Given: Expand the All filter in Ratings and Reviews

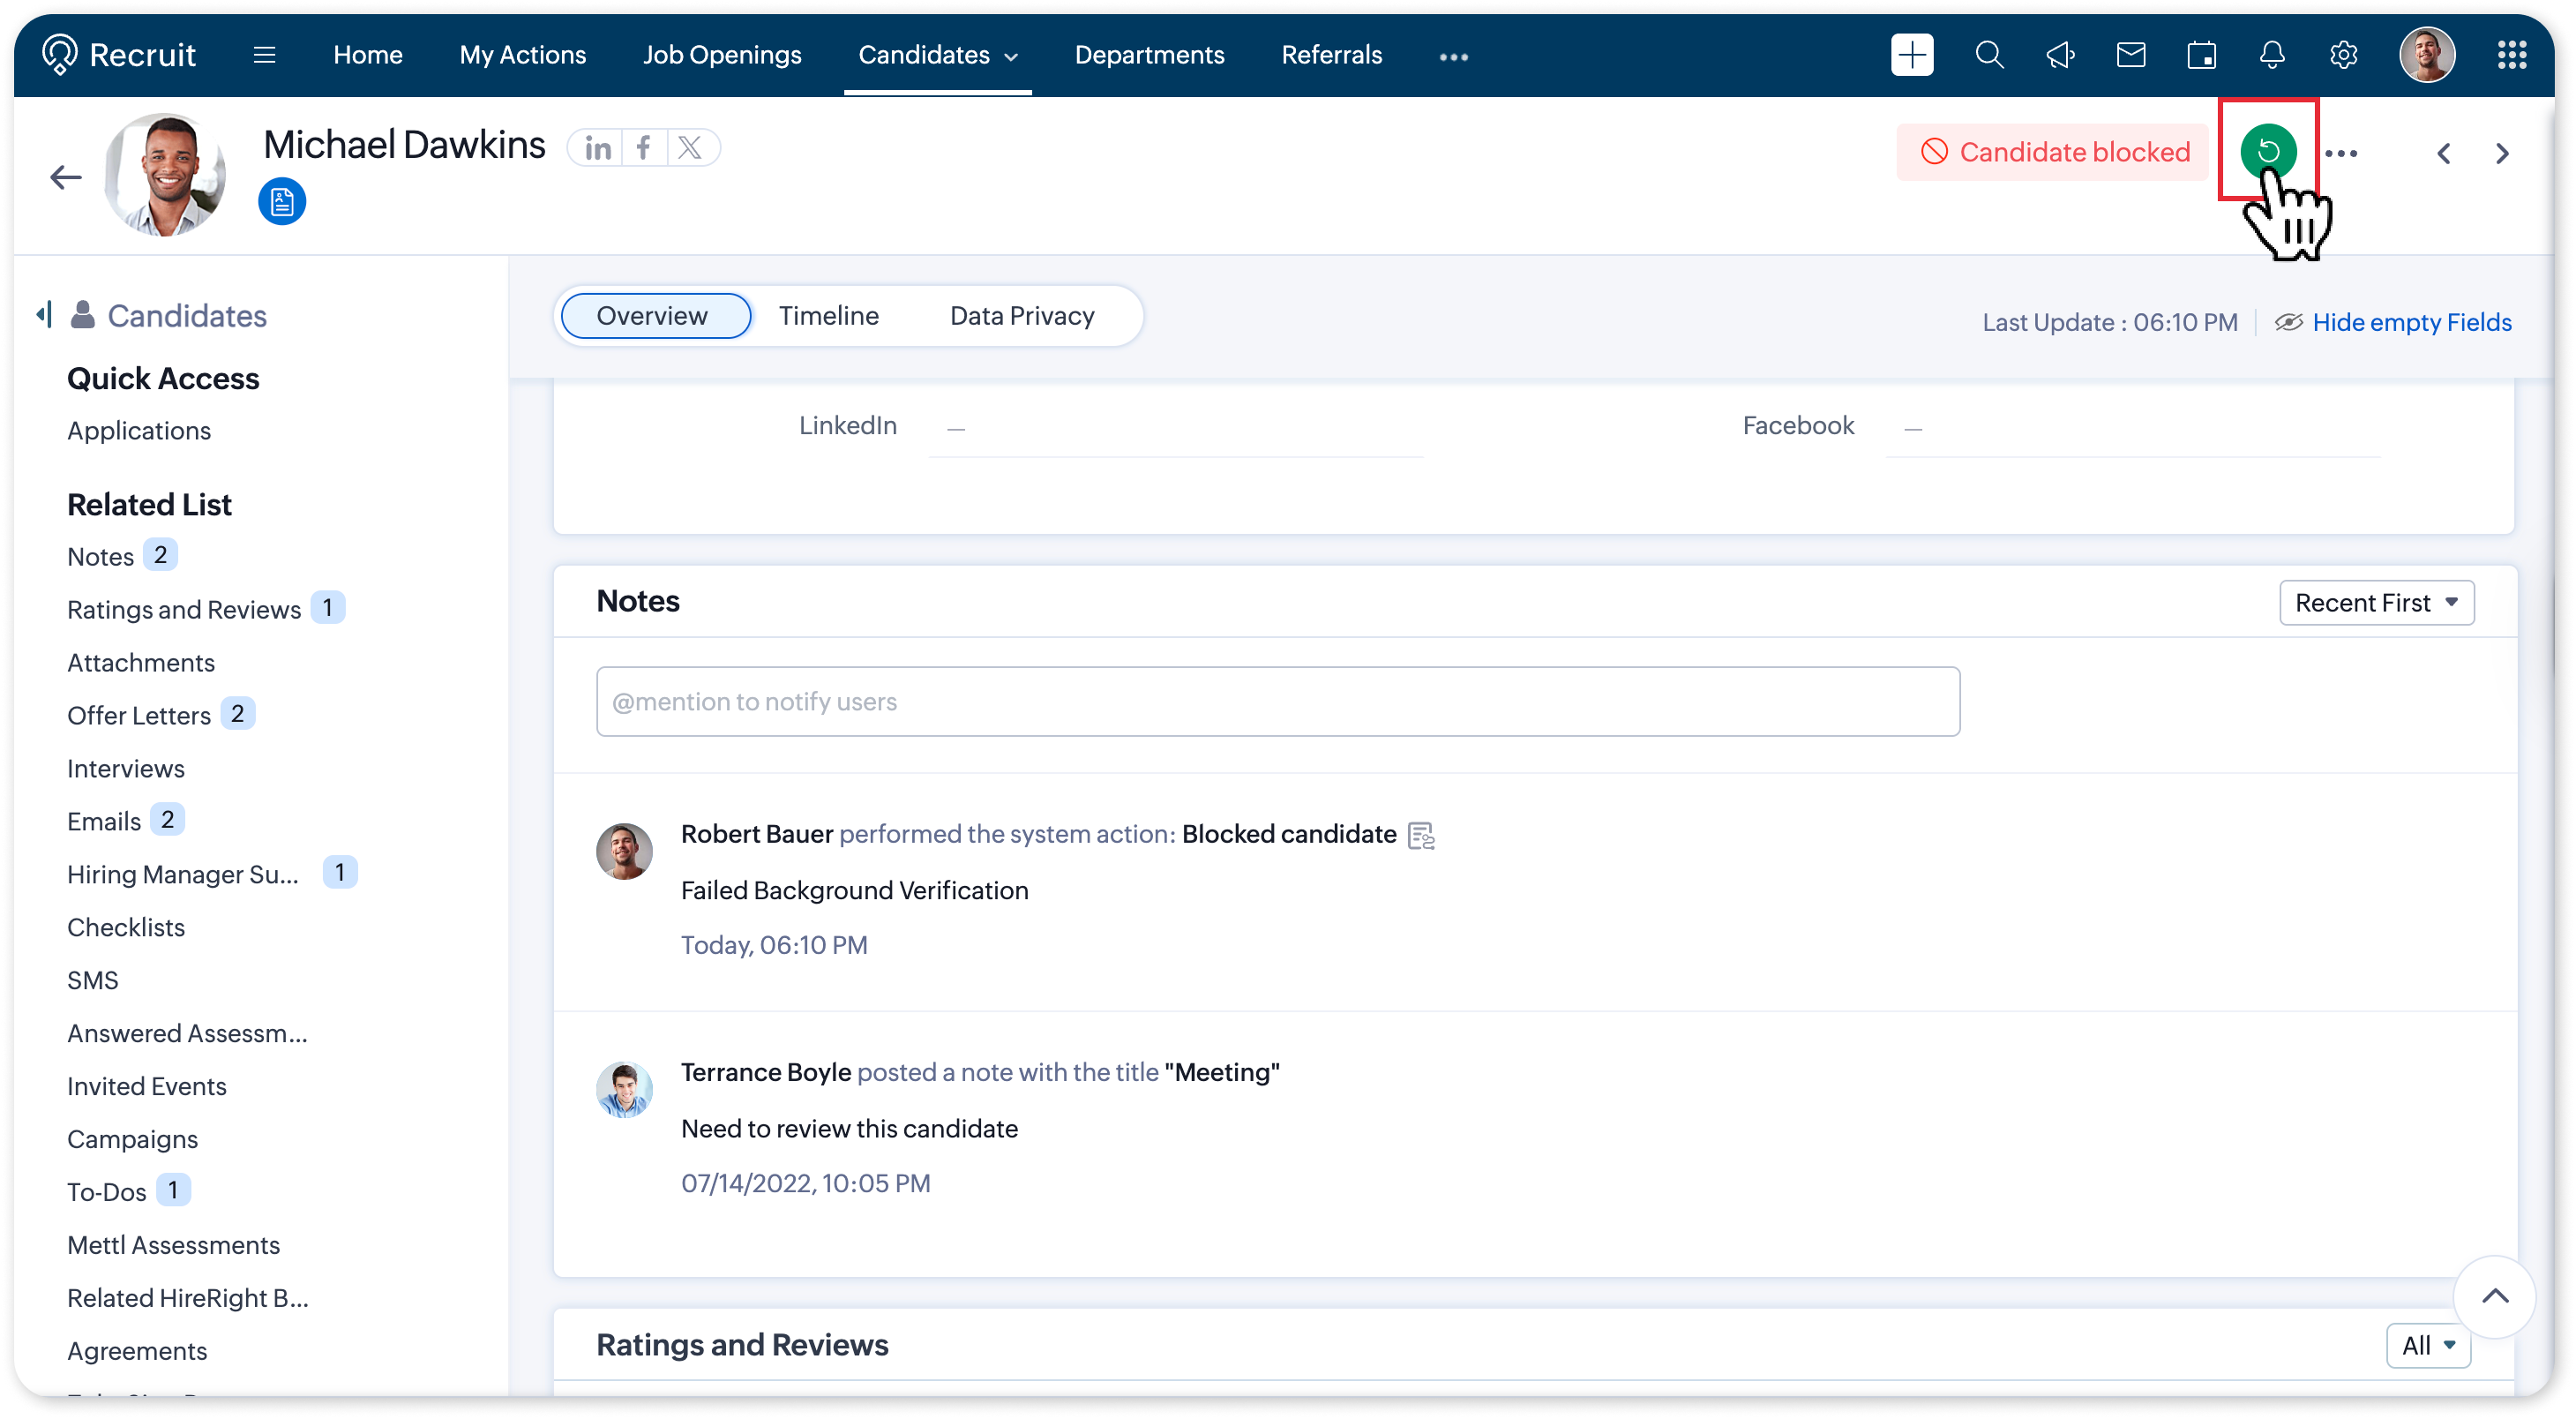Looking at the screenshot, I should pyautogui.click(x=2427, y=1345).
